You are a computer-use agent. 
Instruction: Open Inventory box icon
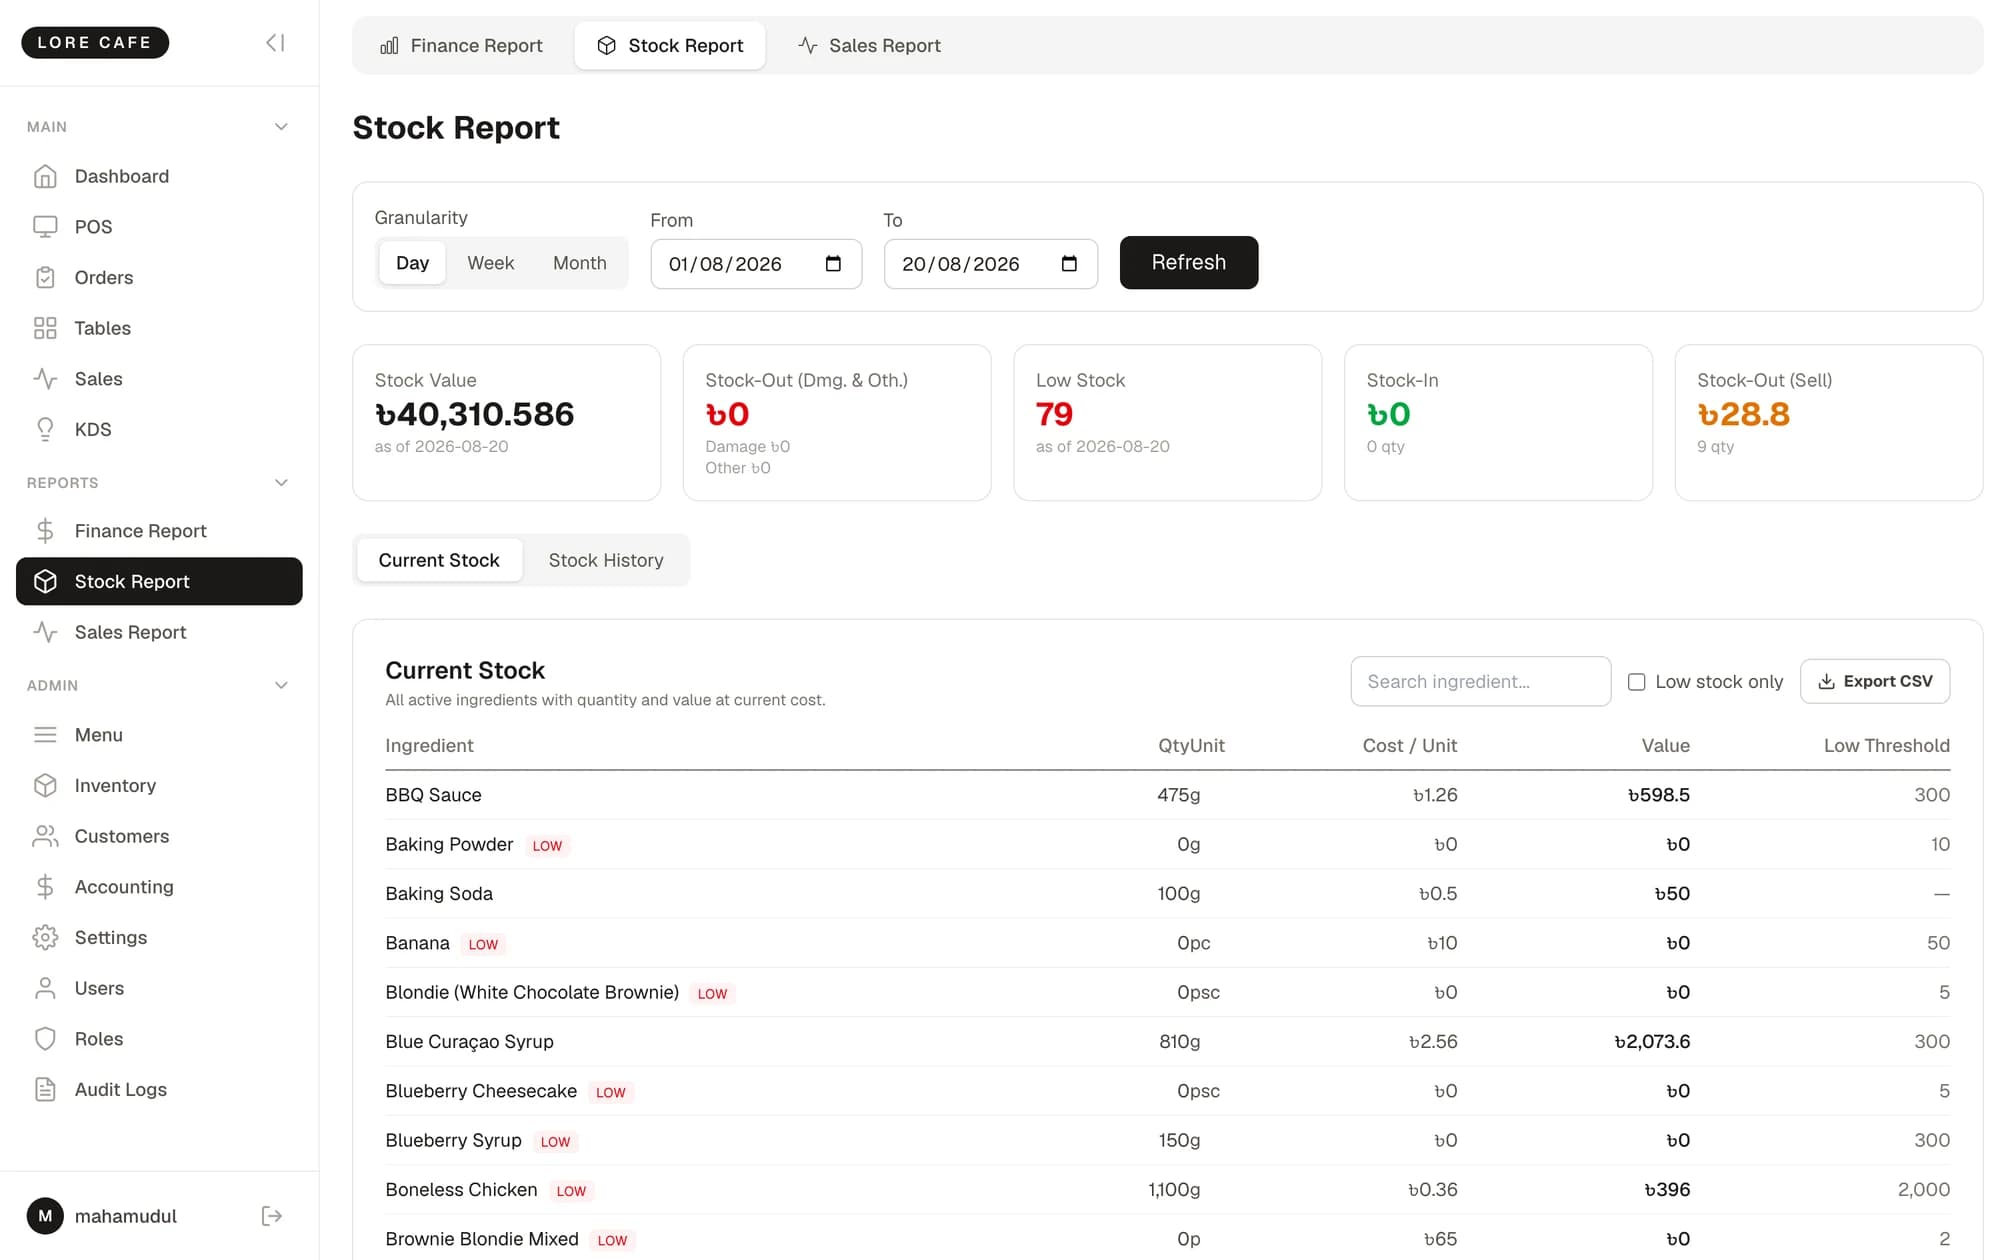coord(45,786)
